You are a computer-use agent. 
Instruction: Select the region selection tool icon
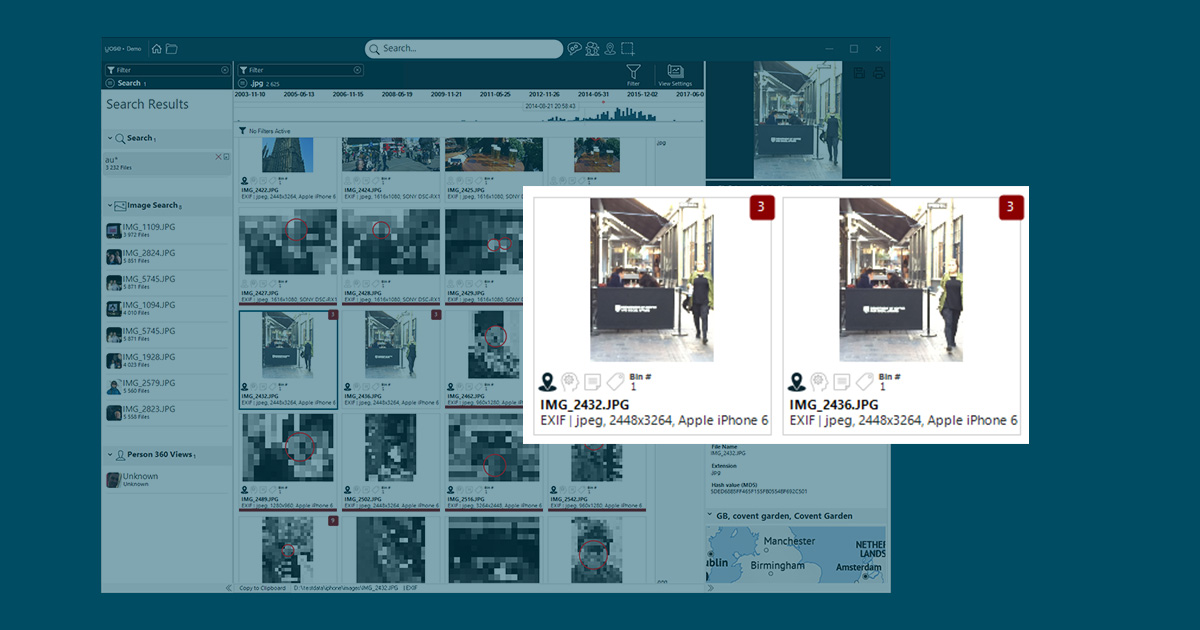point(628,48)
